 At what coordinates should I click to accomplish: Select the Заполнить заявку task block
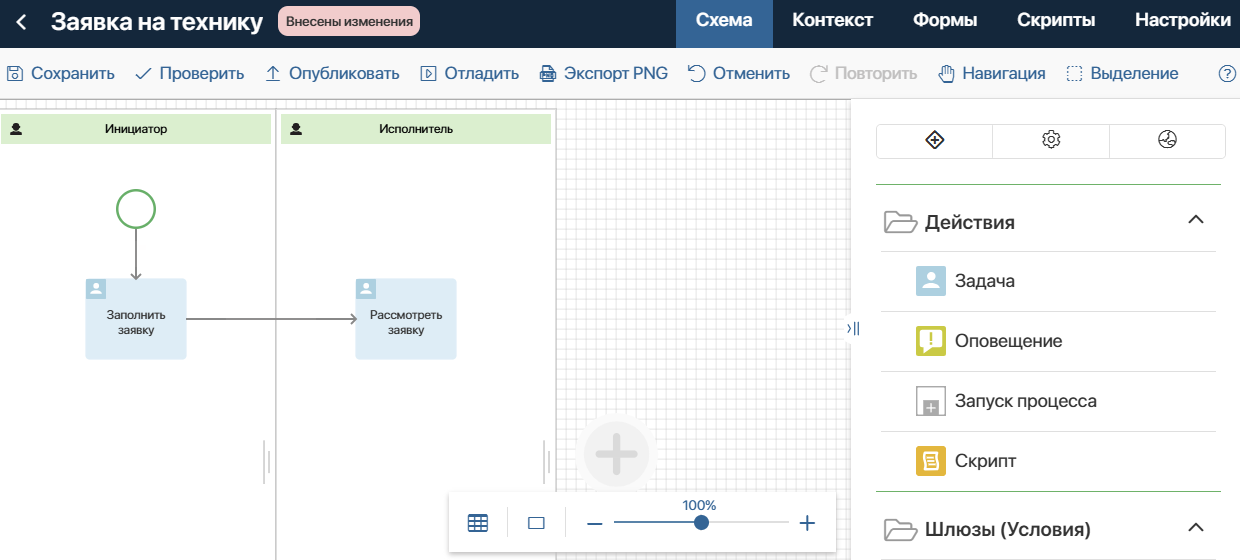[x=136, y=319]
